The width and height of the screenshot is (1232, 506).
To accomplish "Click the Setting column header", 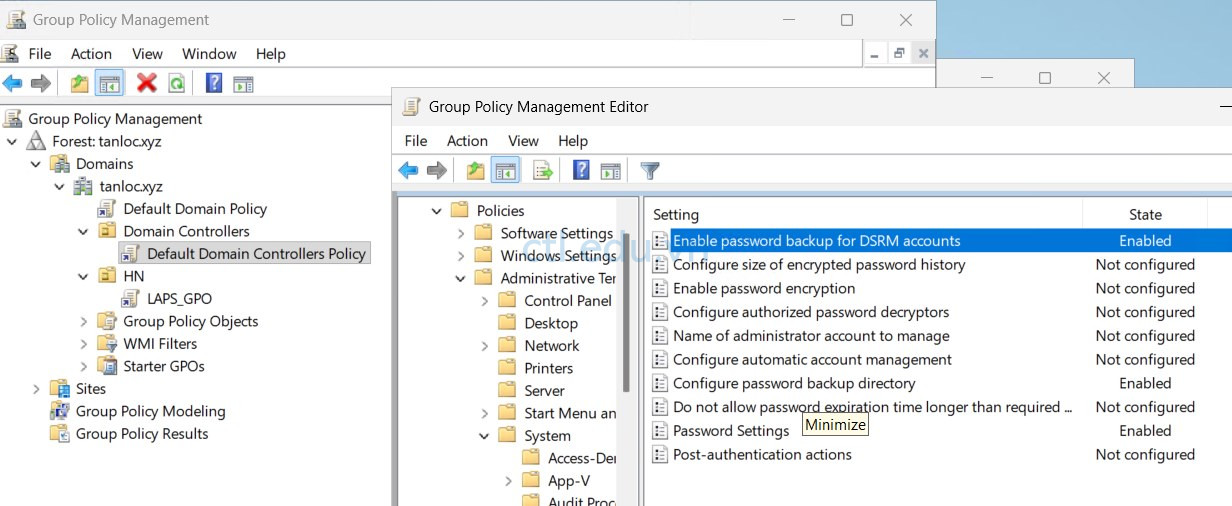I will (864, 214).
